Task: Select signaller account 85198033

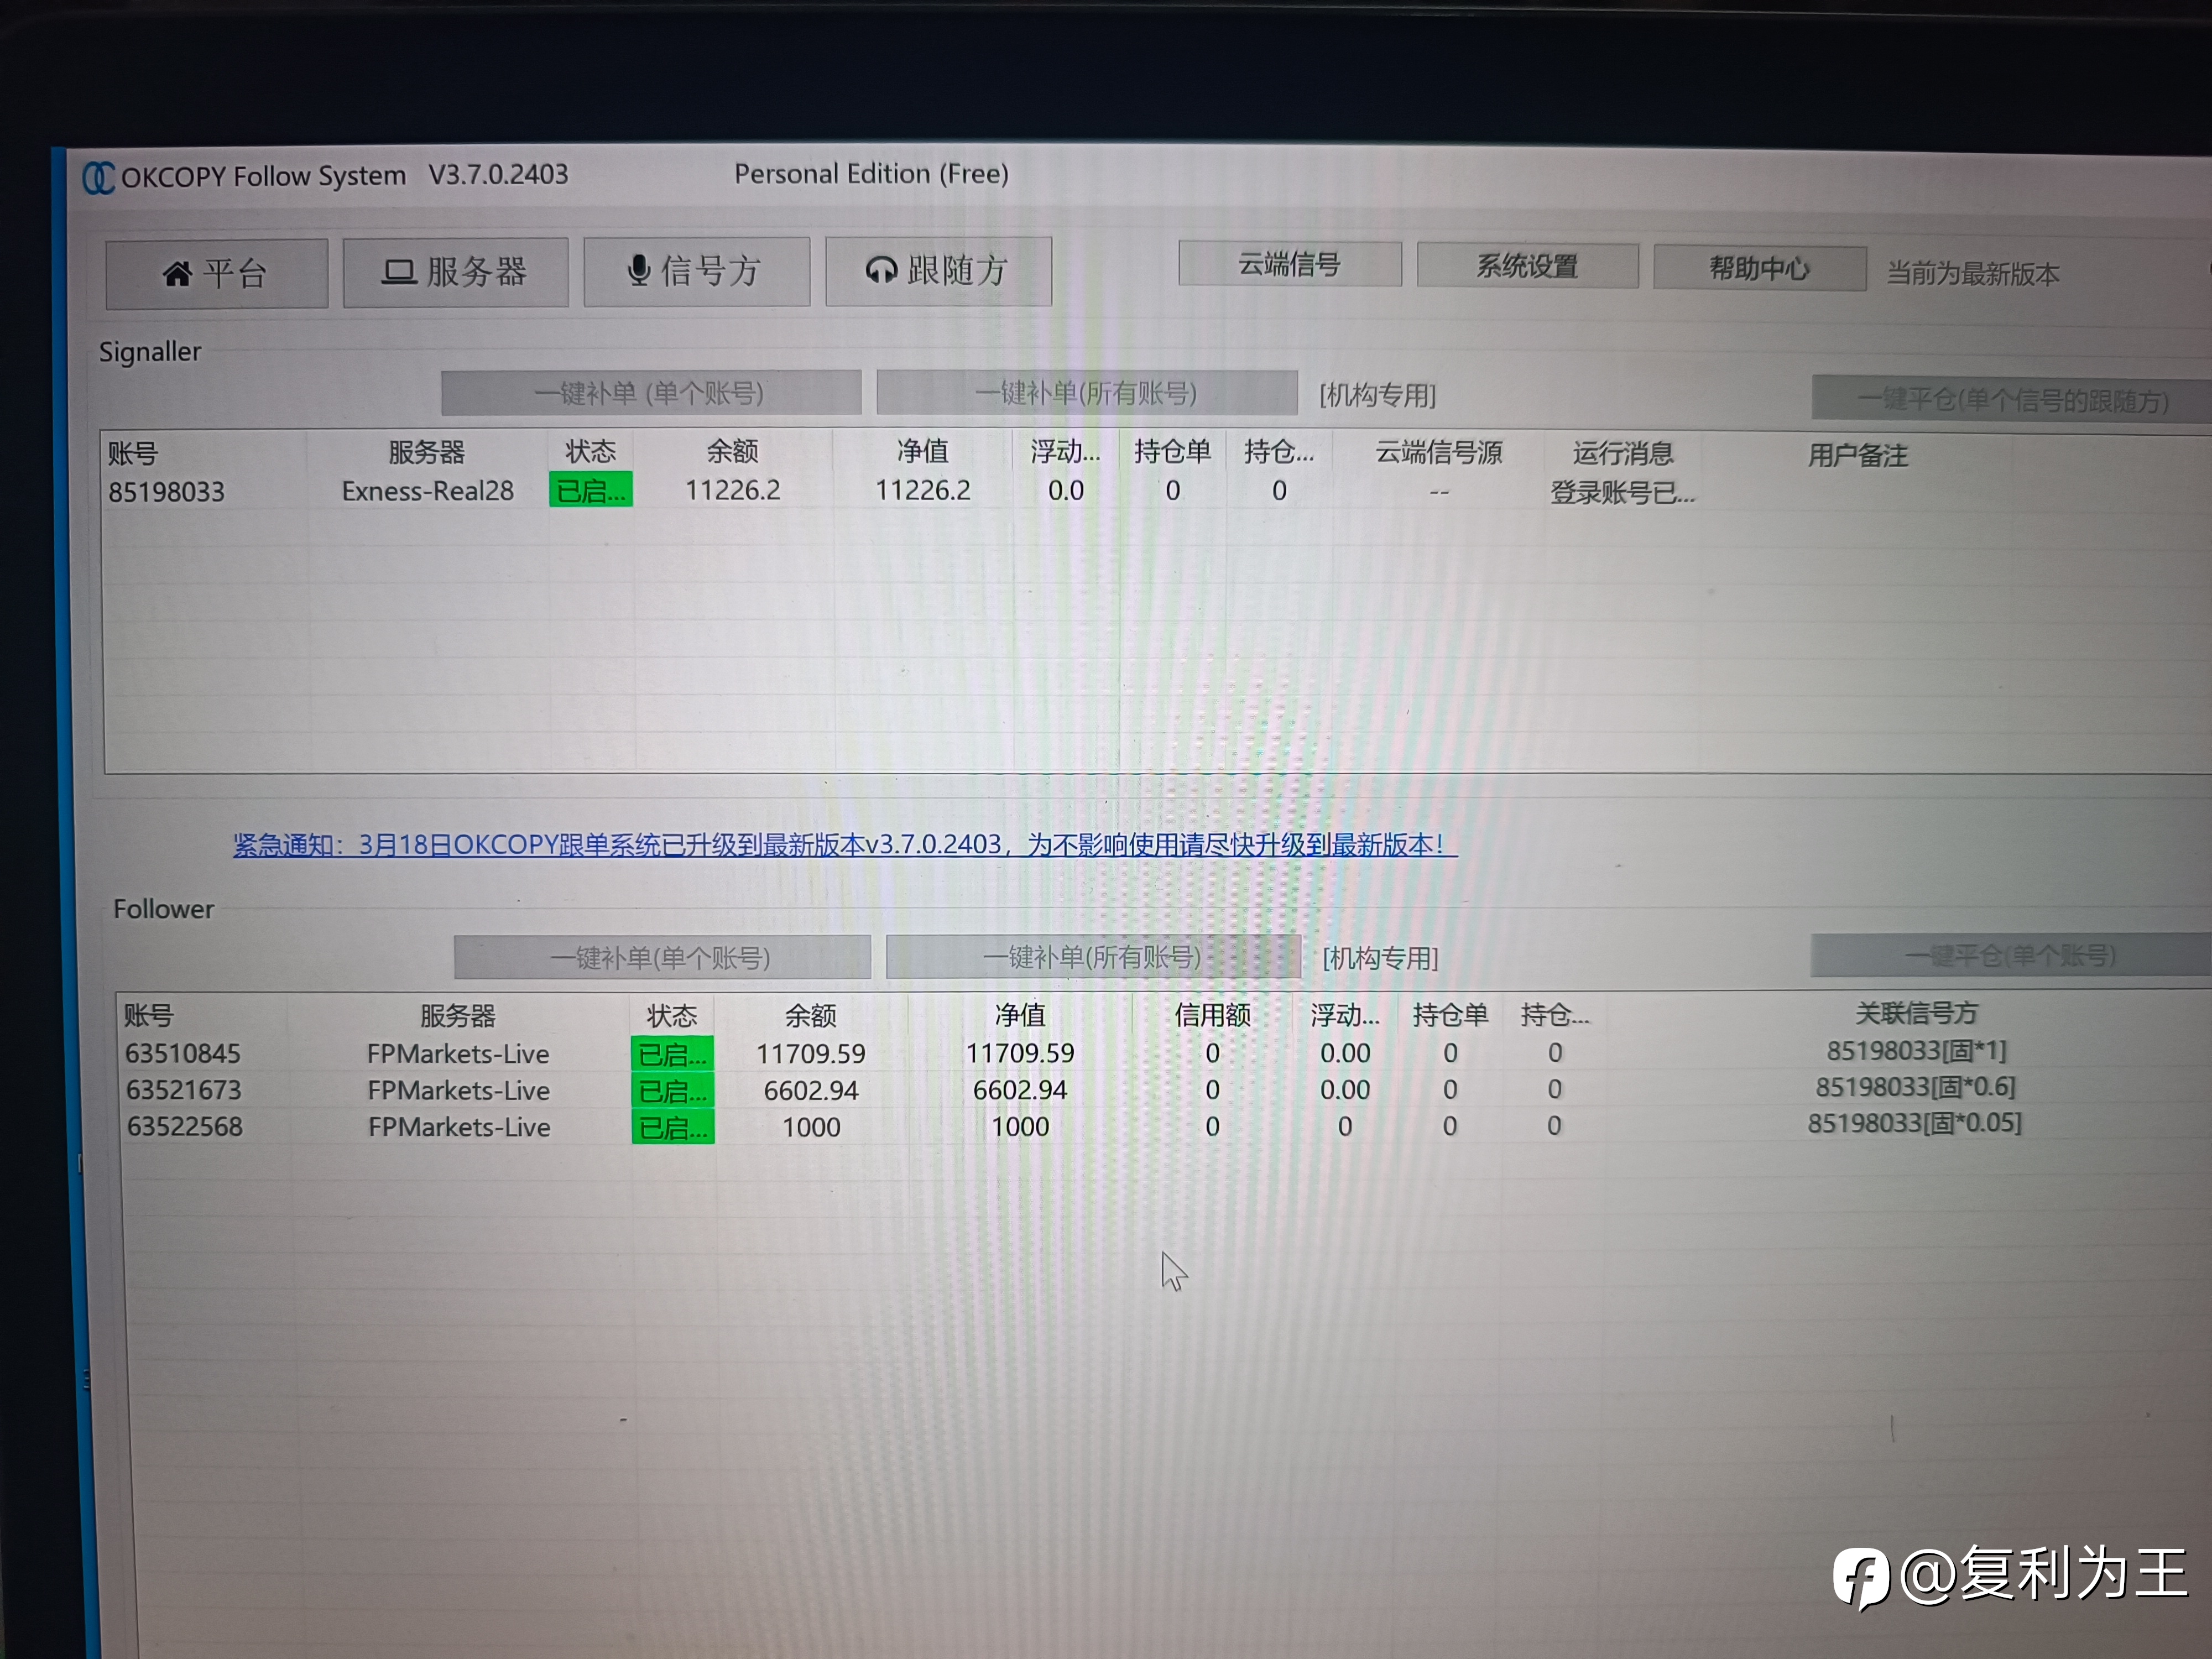Action: coord(166,492)
